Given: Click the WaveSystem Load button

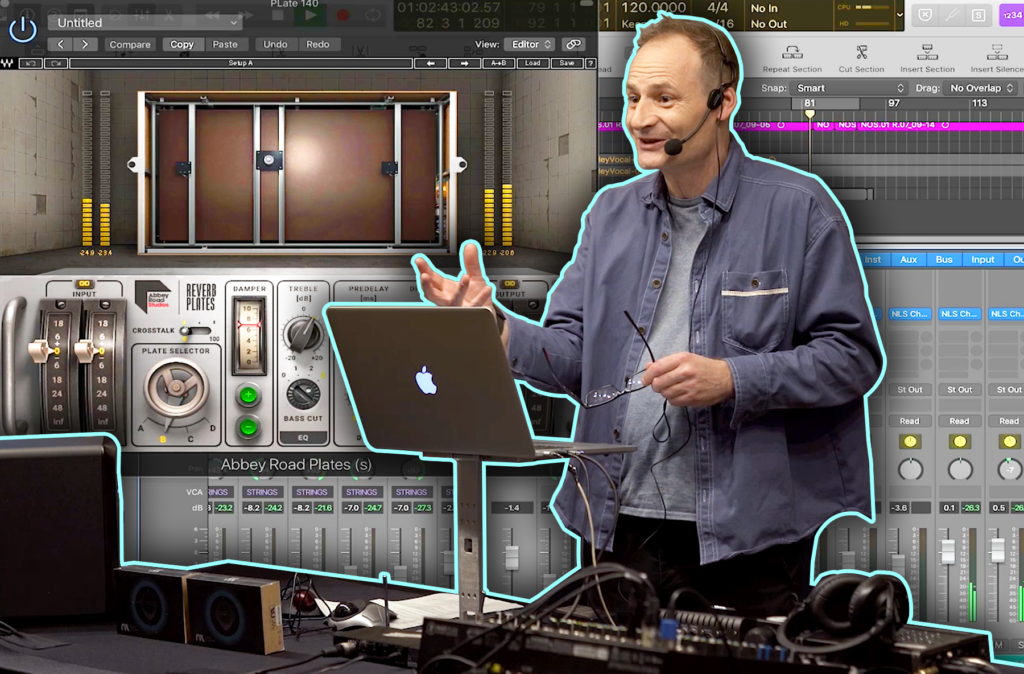Looking at the screenshot, I should coord(532,63).
